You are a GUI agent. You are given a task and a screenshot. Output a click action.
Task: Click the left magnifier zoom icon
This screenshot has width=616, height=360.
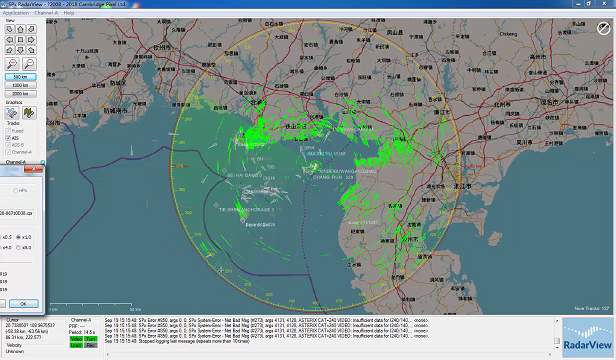pyautogui.click(x=13, y=64)
